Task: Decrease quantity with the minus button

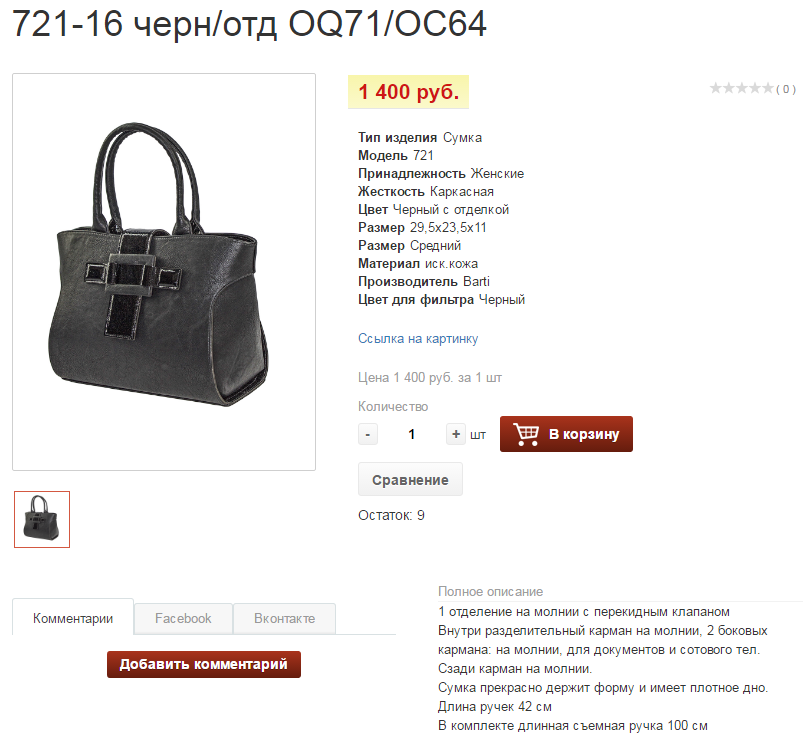Action: (368, 434)
